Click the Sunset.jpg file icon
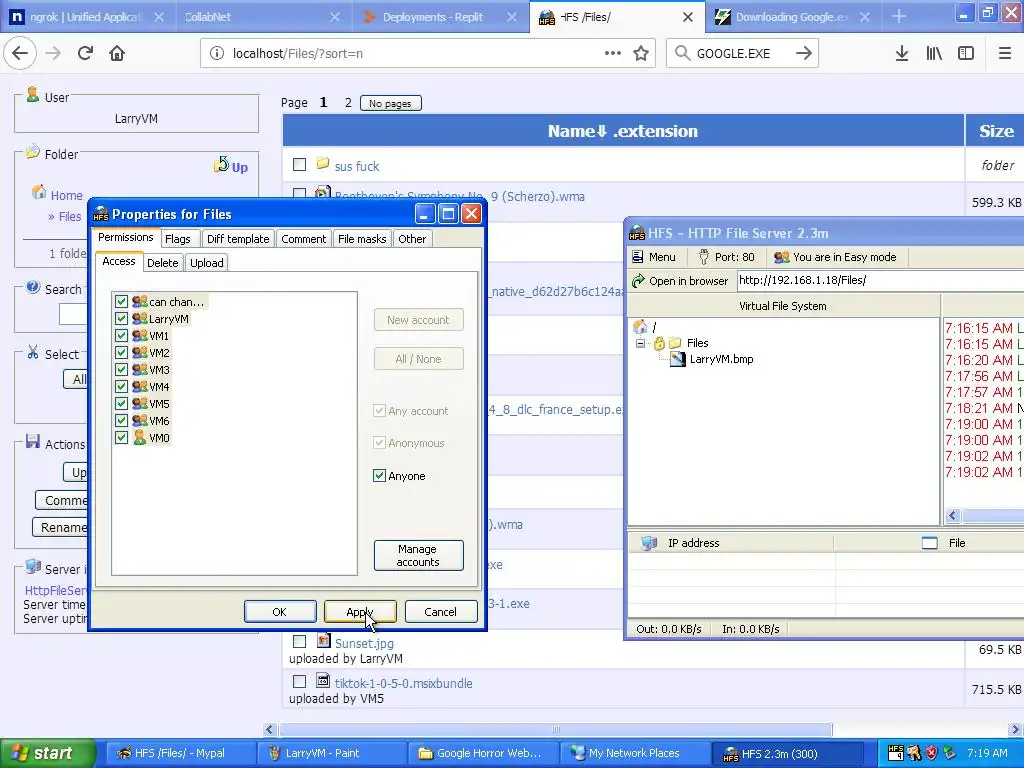Viewport: 1024px width, 768px height. click(323, 641)
